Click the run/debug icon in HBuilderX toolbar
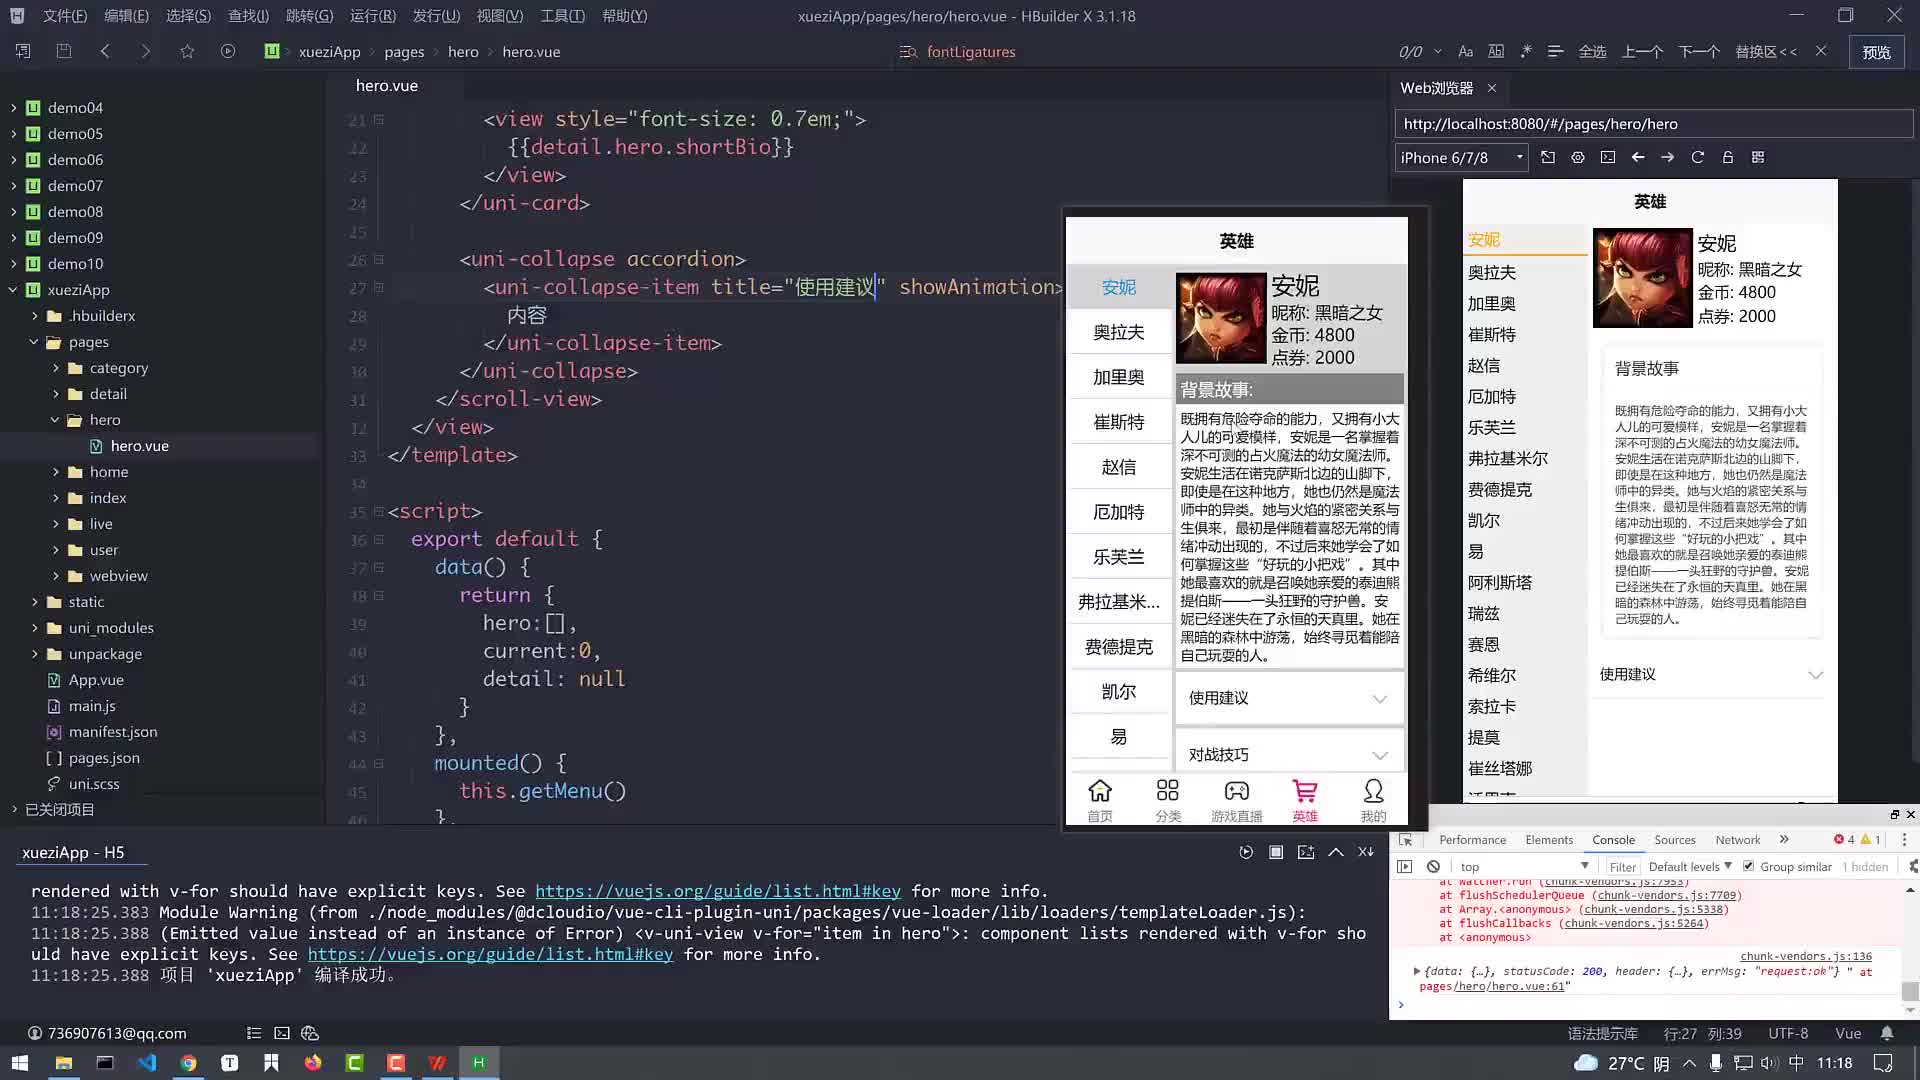The width and height of the screenshot is (1920, 1080). click(228, 51)
